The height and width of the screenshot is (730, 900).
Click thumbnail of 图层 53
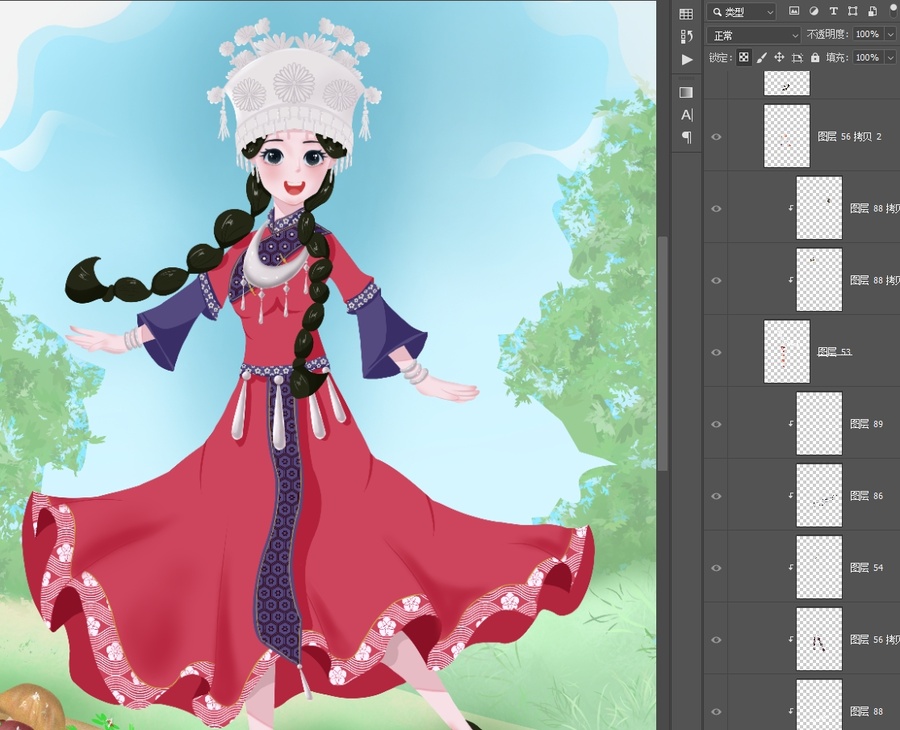click(x=787, y=351)
